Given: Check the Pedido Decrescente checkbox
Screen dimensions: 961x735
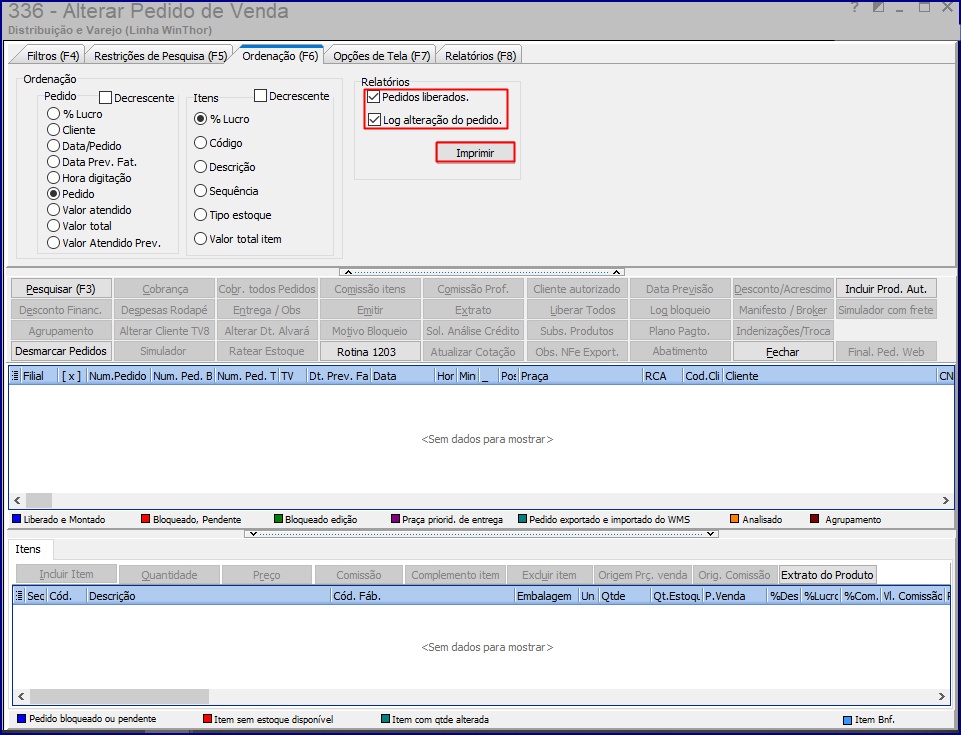Looking at the screenshot, I should pyautogui.click(x=105, y=97).
